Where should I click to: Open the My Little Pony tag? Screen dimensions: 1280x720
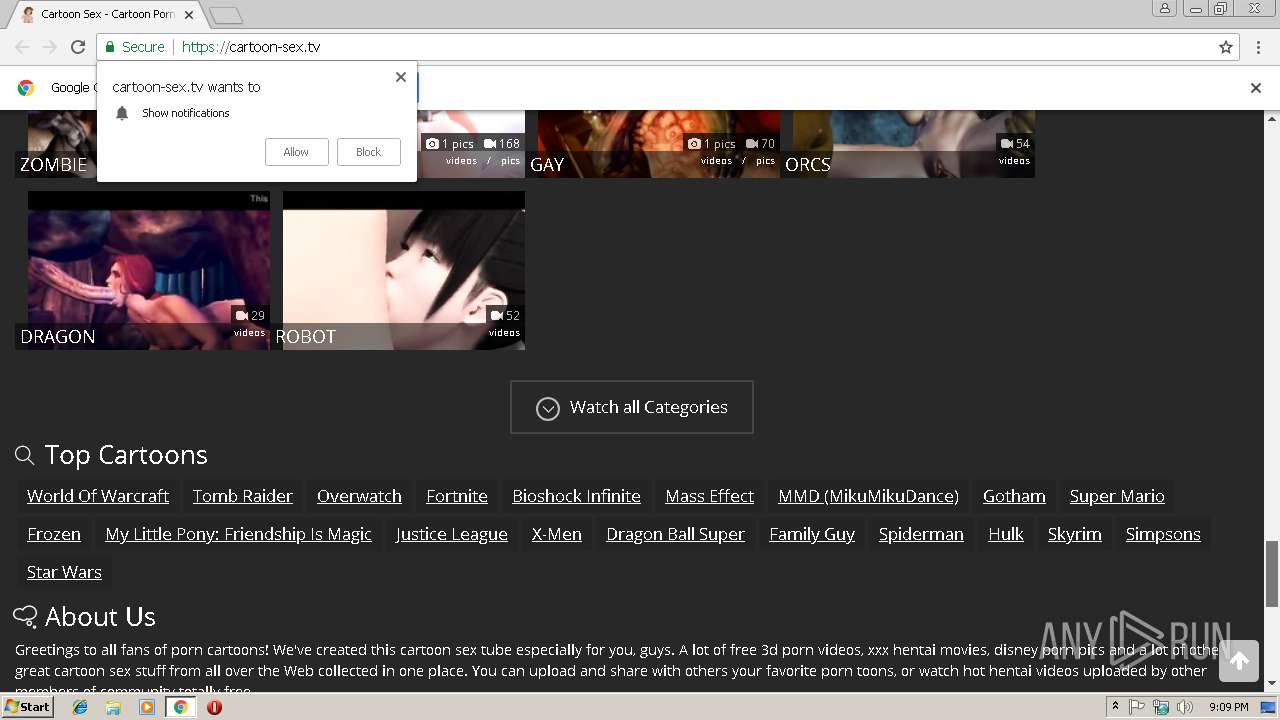(239, 534)
